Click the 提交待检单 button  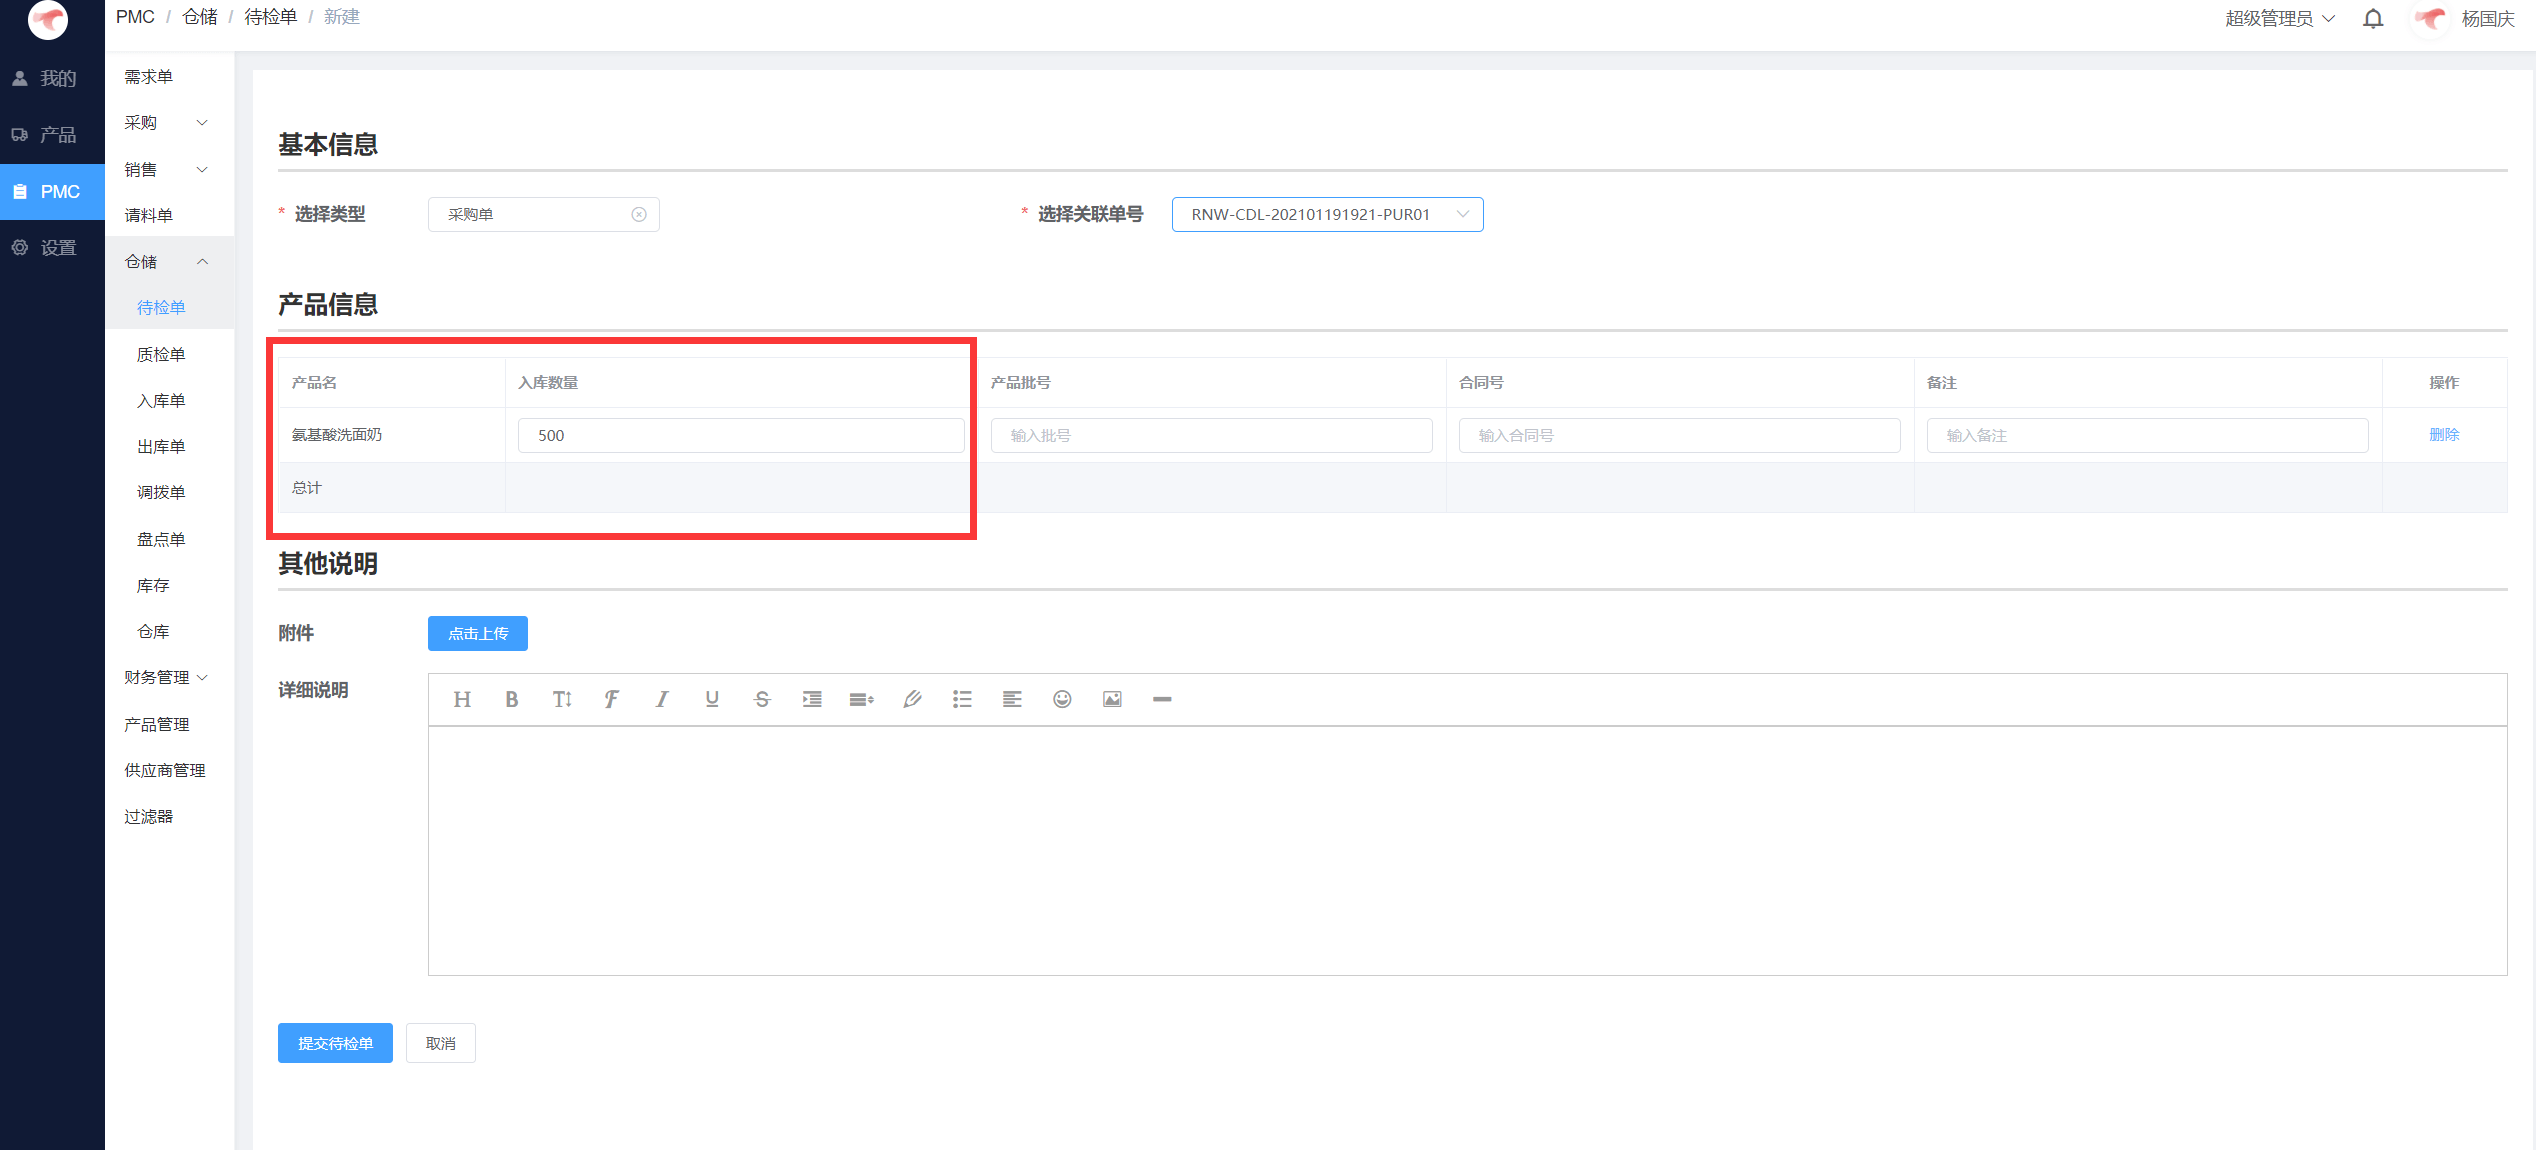[335, 1043]
